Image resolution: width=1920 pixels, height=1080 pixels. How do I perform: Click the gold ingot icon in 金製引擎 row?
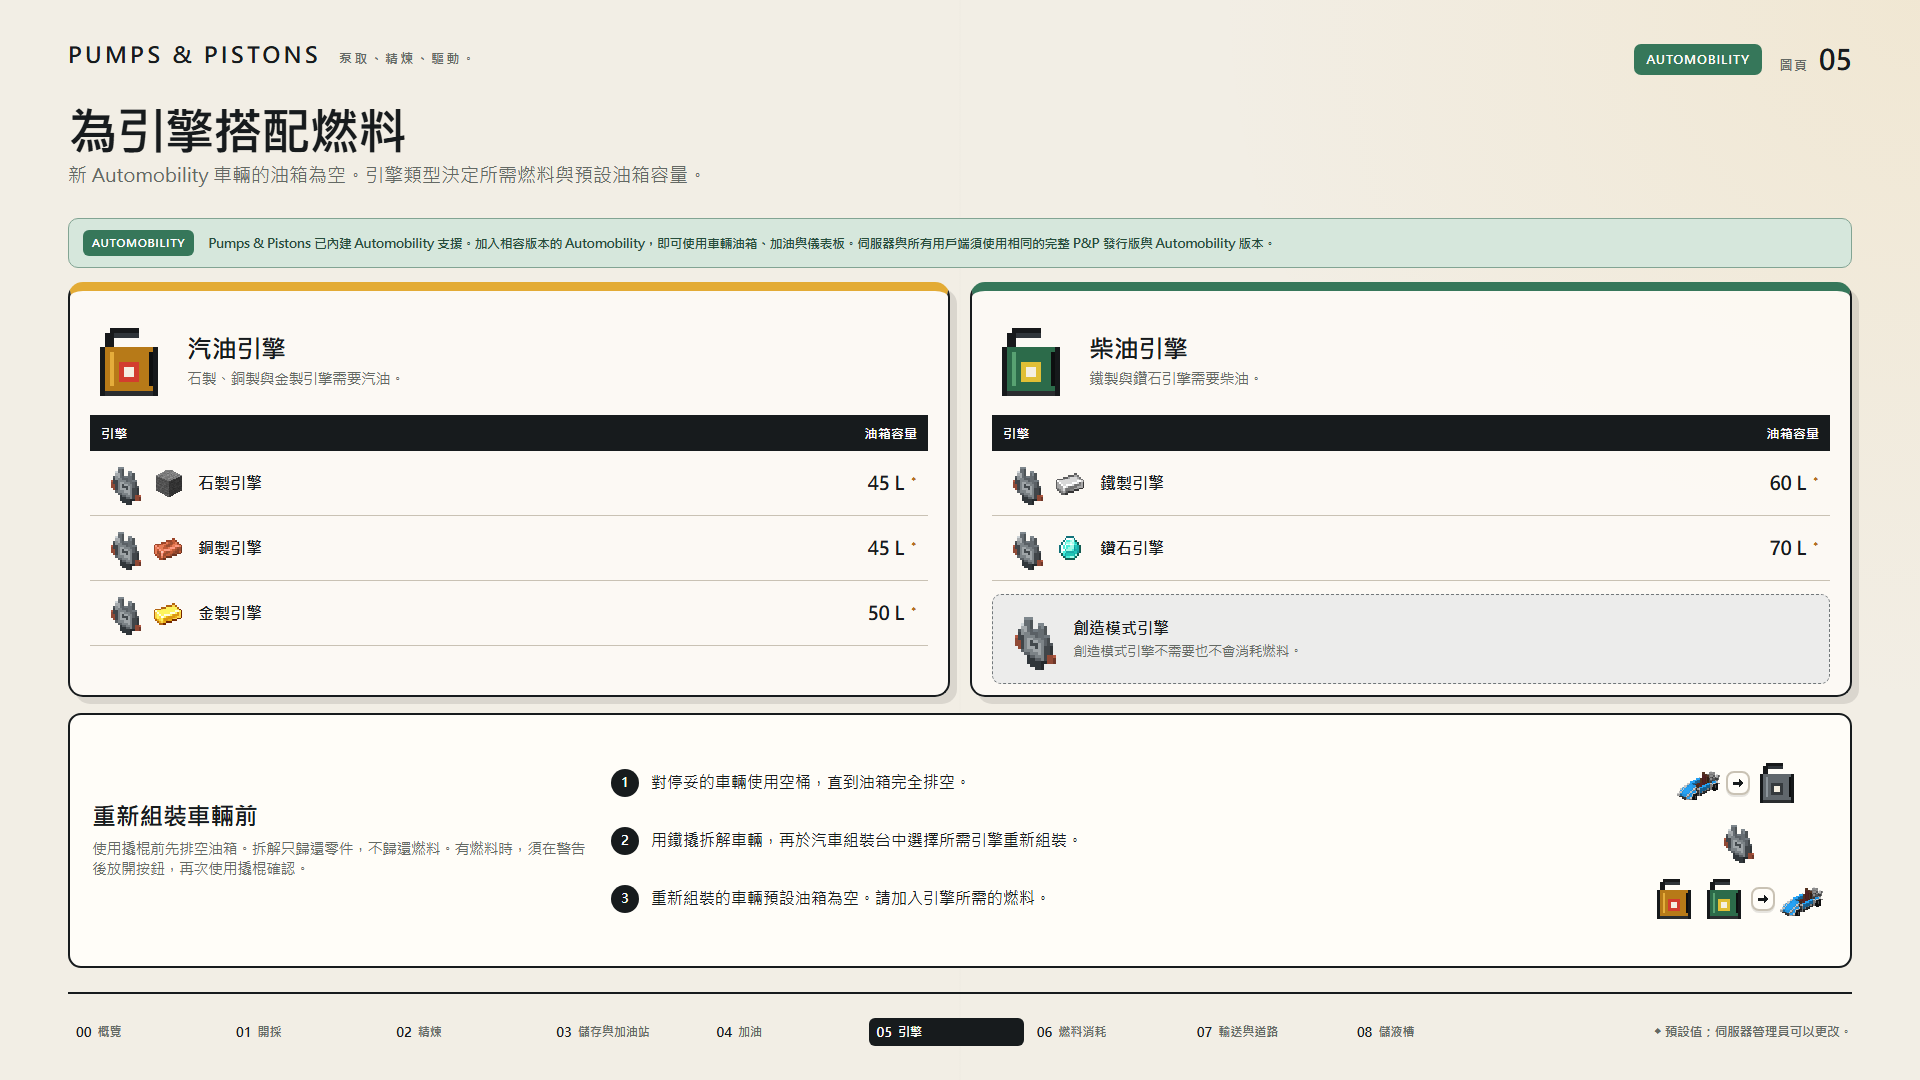point(168,614)
